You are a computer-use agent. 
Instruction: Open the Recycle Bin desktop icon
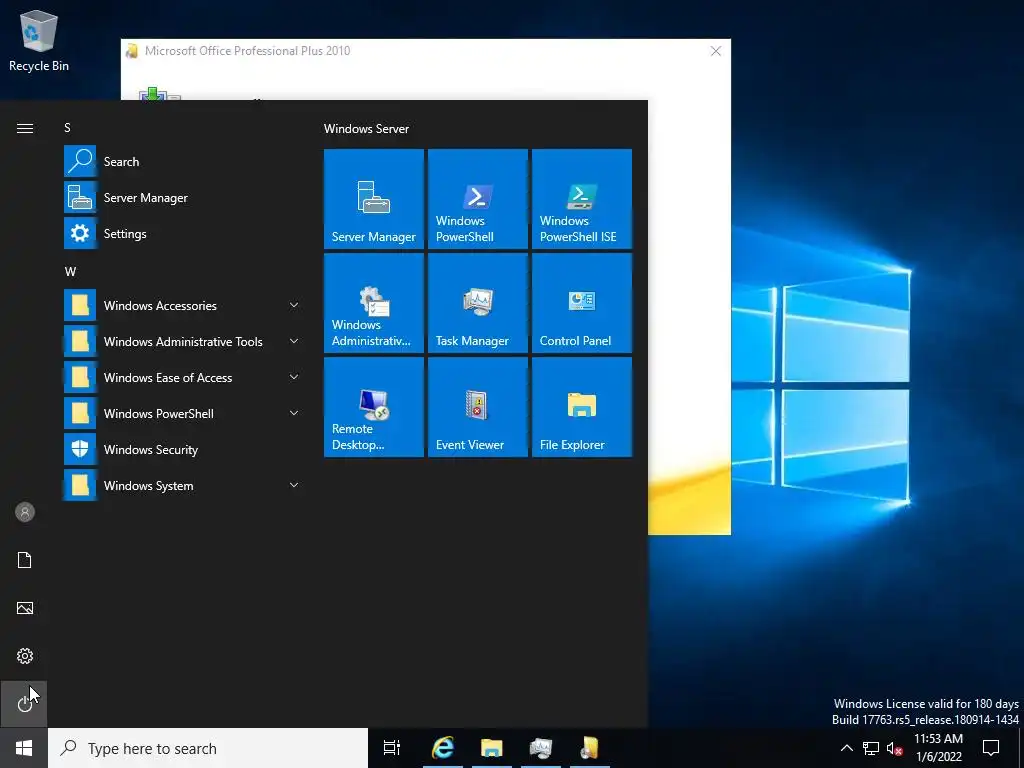point(39,40)
